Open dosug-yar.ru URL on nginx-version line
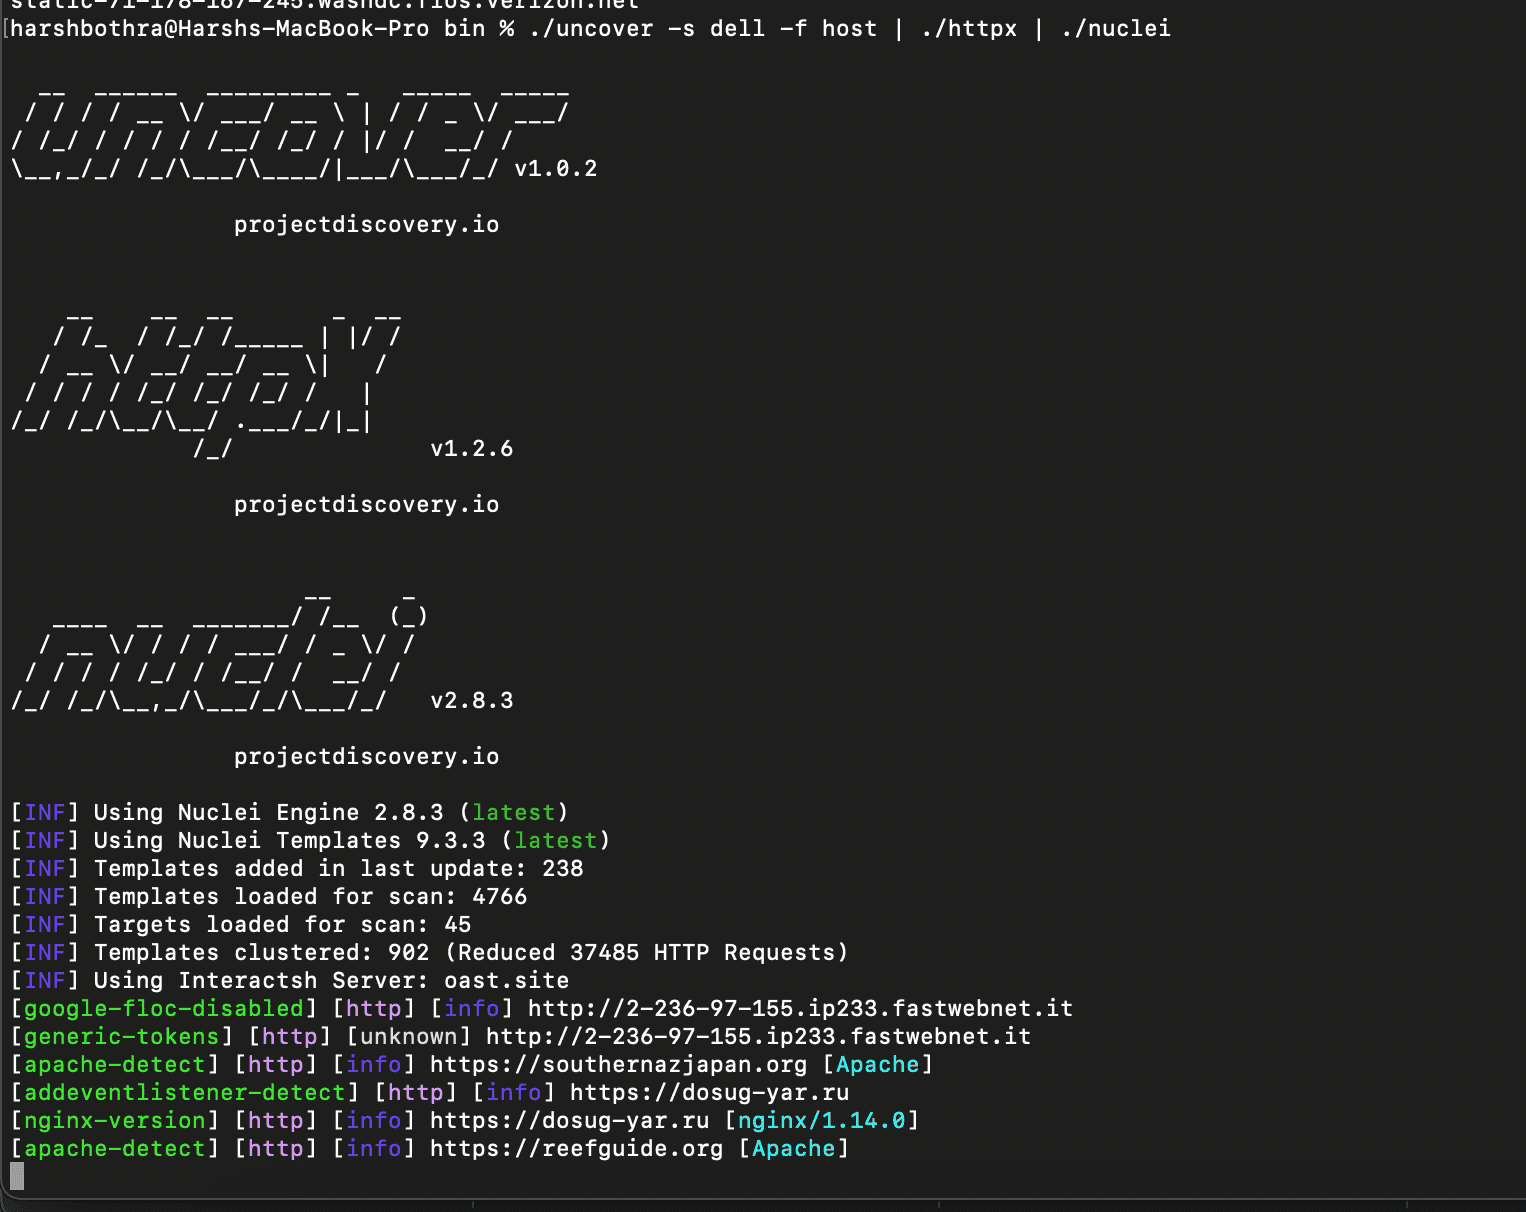Viewport: 1526px width, 1212px height. pos(569,1120)
